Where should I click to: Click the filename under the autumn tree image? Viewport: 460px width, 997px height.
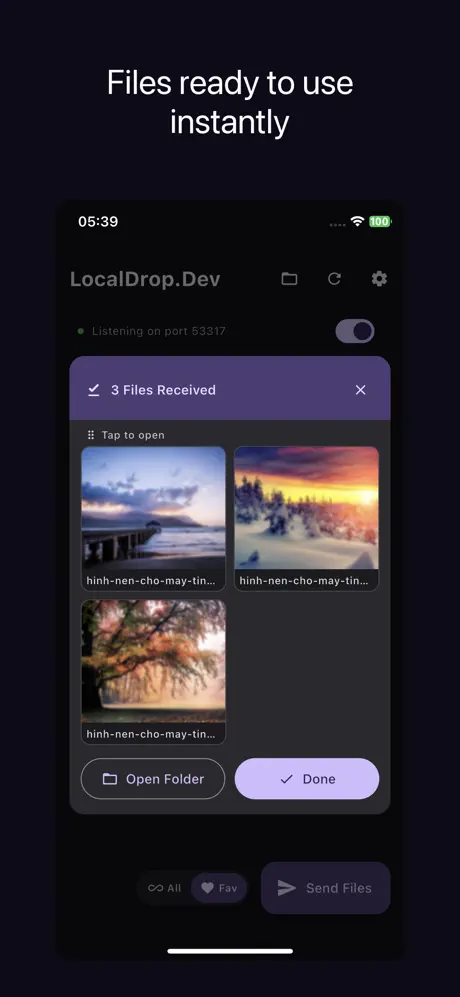click(x=151, y=734)
